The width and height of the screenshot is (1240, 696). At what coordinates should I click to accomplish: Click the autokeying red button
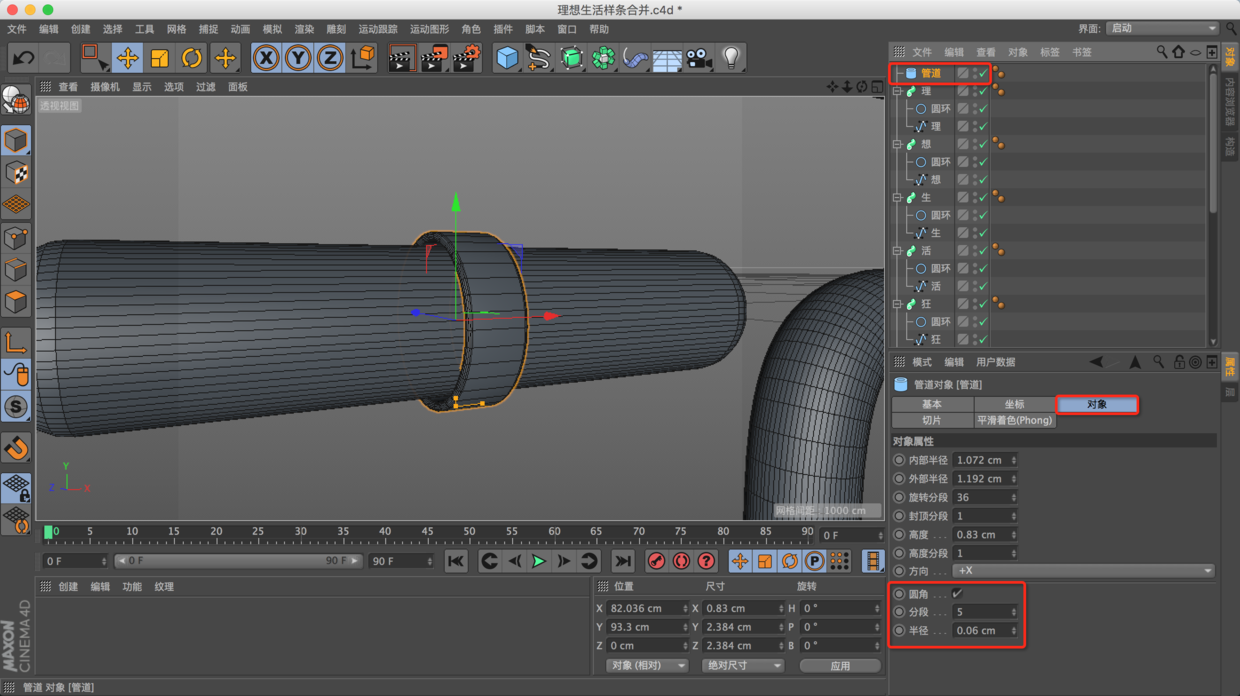pos(681,561)
